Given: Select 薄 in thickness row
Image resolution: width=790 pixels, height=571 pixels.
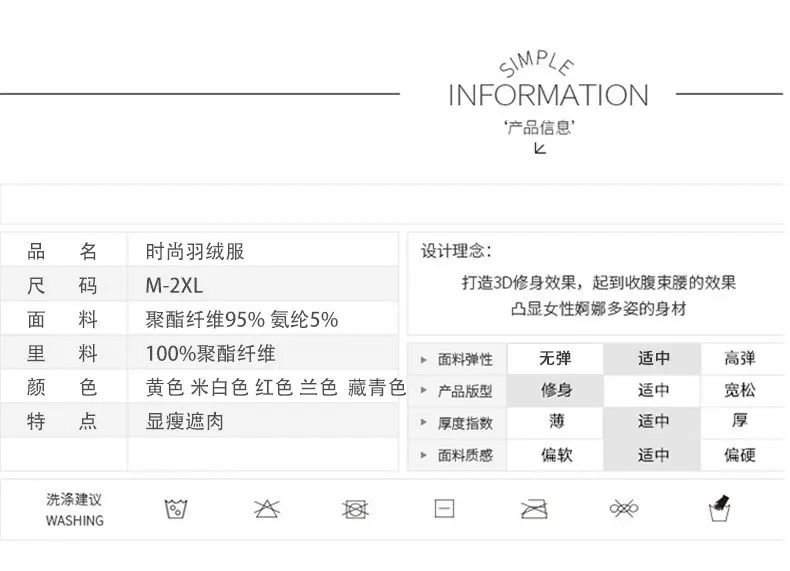Looking at the screenshot, I should click(x=556, y=421).
